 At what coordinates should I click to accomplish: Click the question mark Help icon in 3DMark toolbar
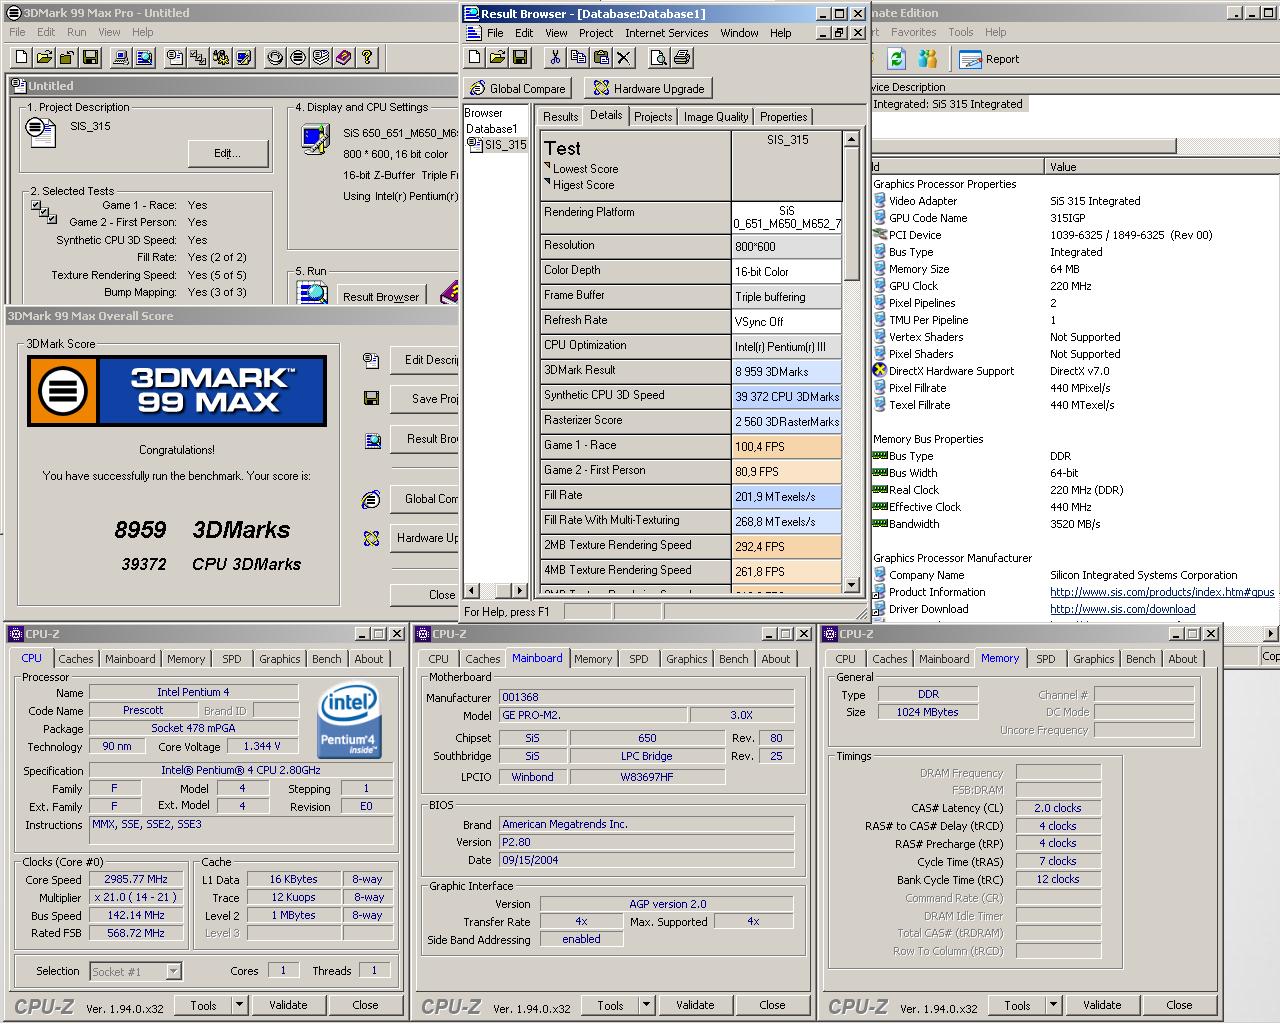(x=367, y=58)
